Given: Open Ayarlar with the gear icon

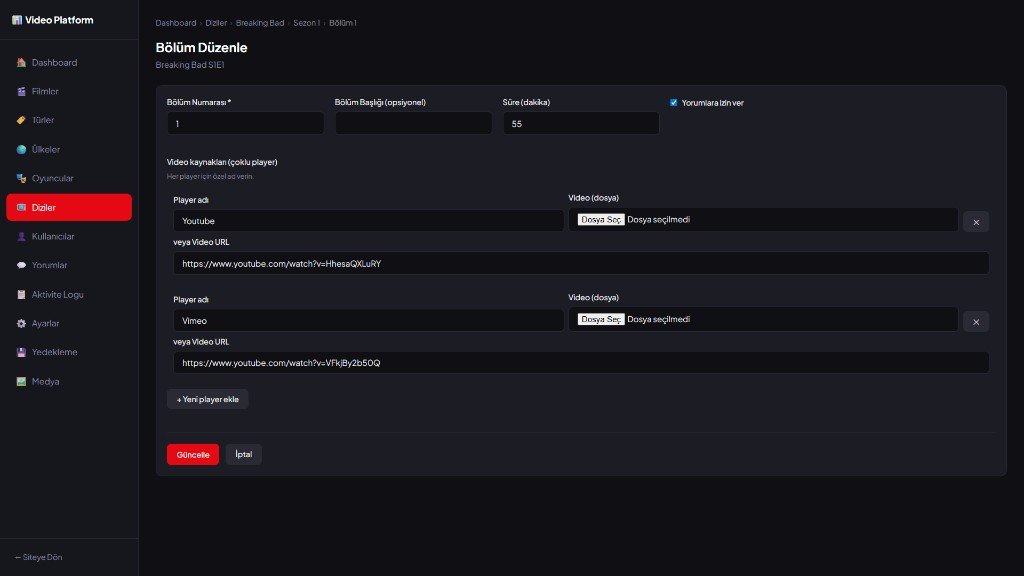Looking at the screenshot, I should click(22, 323).
